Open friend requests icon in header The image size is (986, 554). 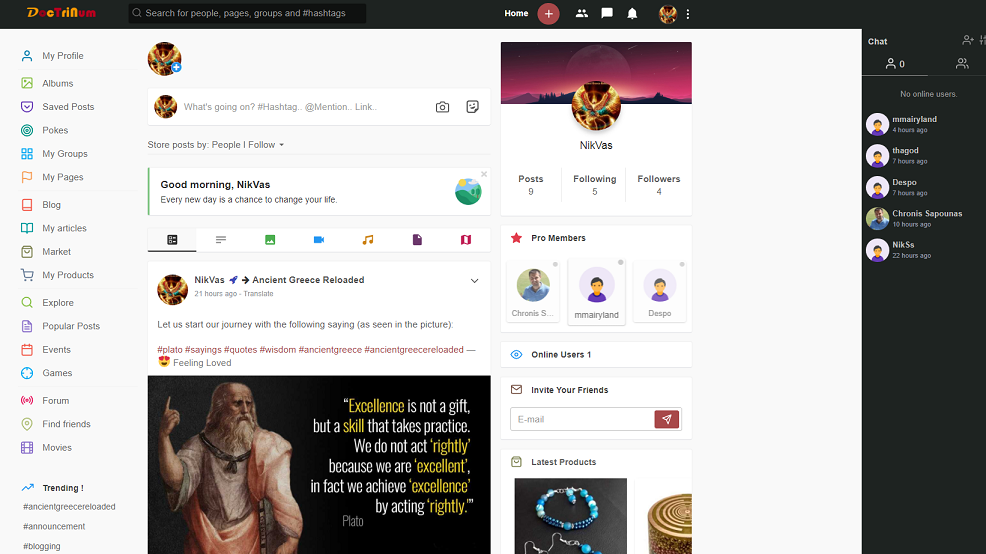coord(582,14)
